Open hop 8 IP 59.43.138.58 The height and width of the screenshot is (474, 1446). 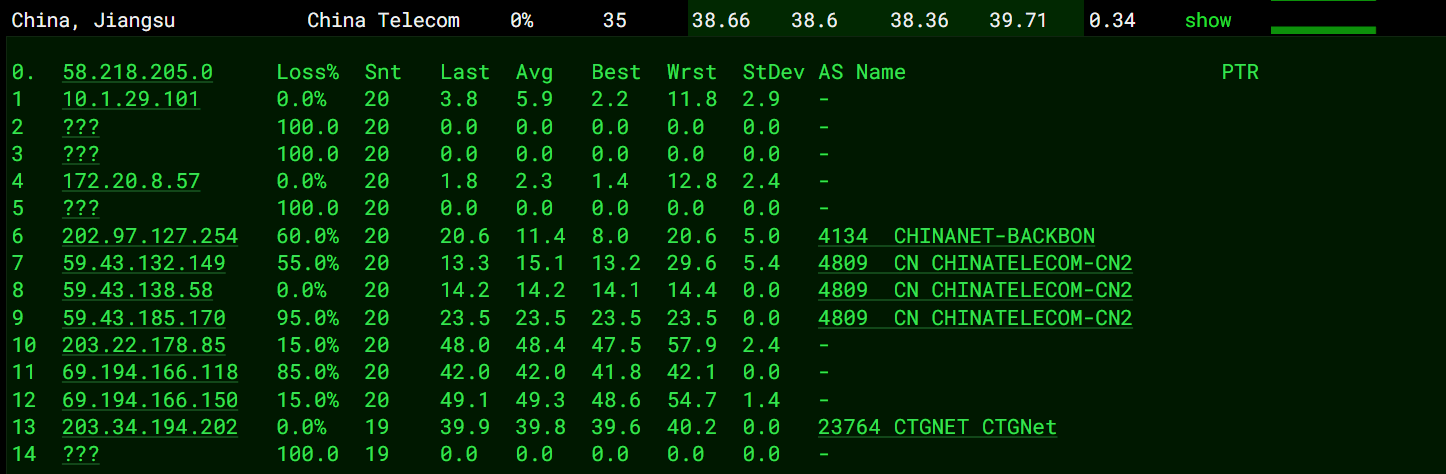click(x=137, y=290)
